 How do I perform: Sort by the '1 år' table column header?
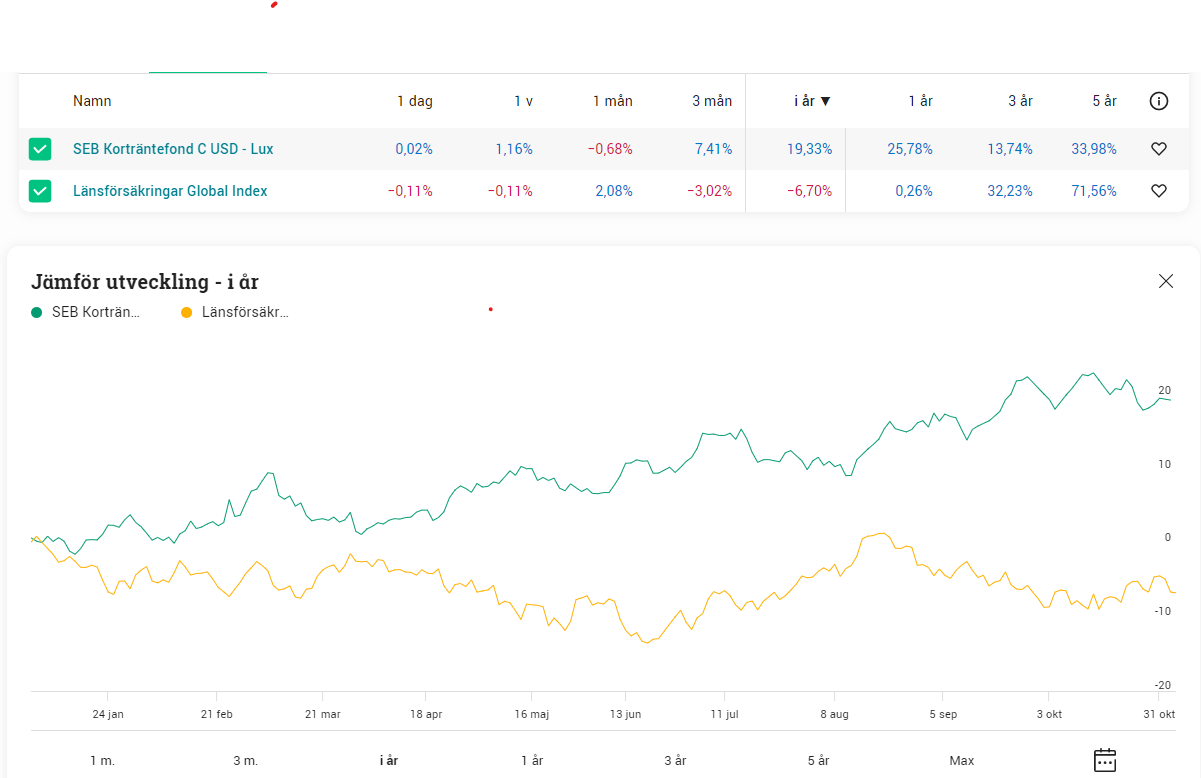[x=921, y=101]
